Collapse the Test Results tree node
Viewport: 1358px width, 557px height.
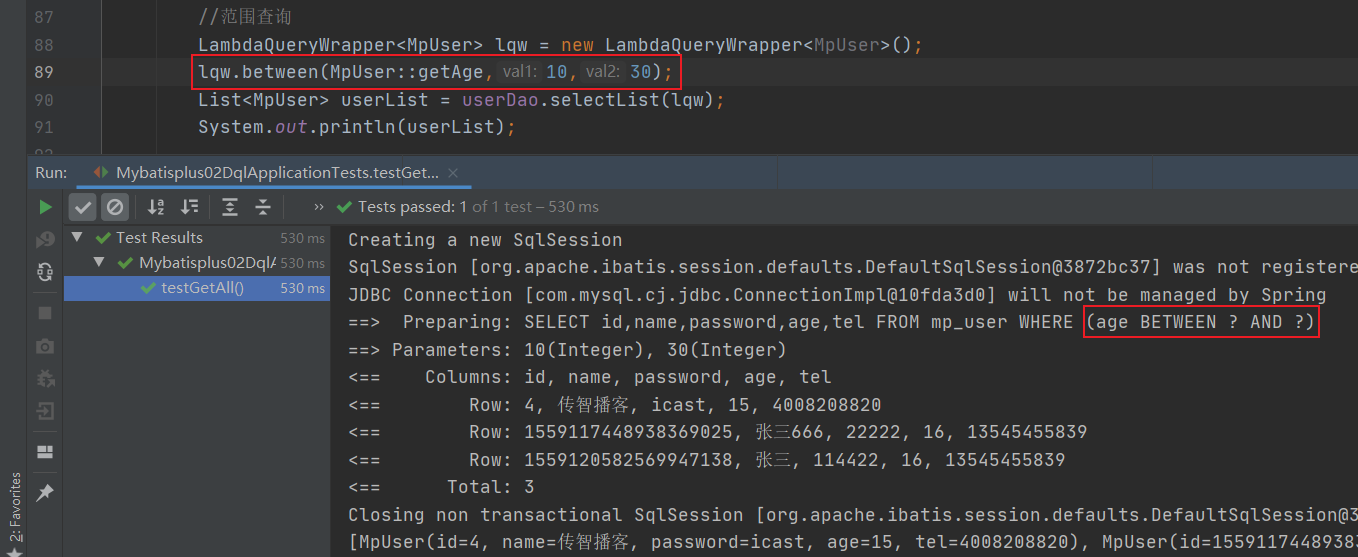pos(77,238)
